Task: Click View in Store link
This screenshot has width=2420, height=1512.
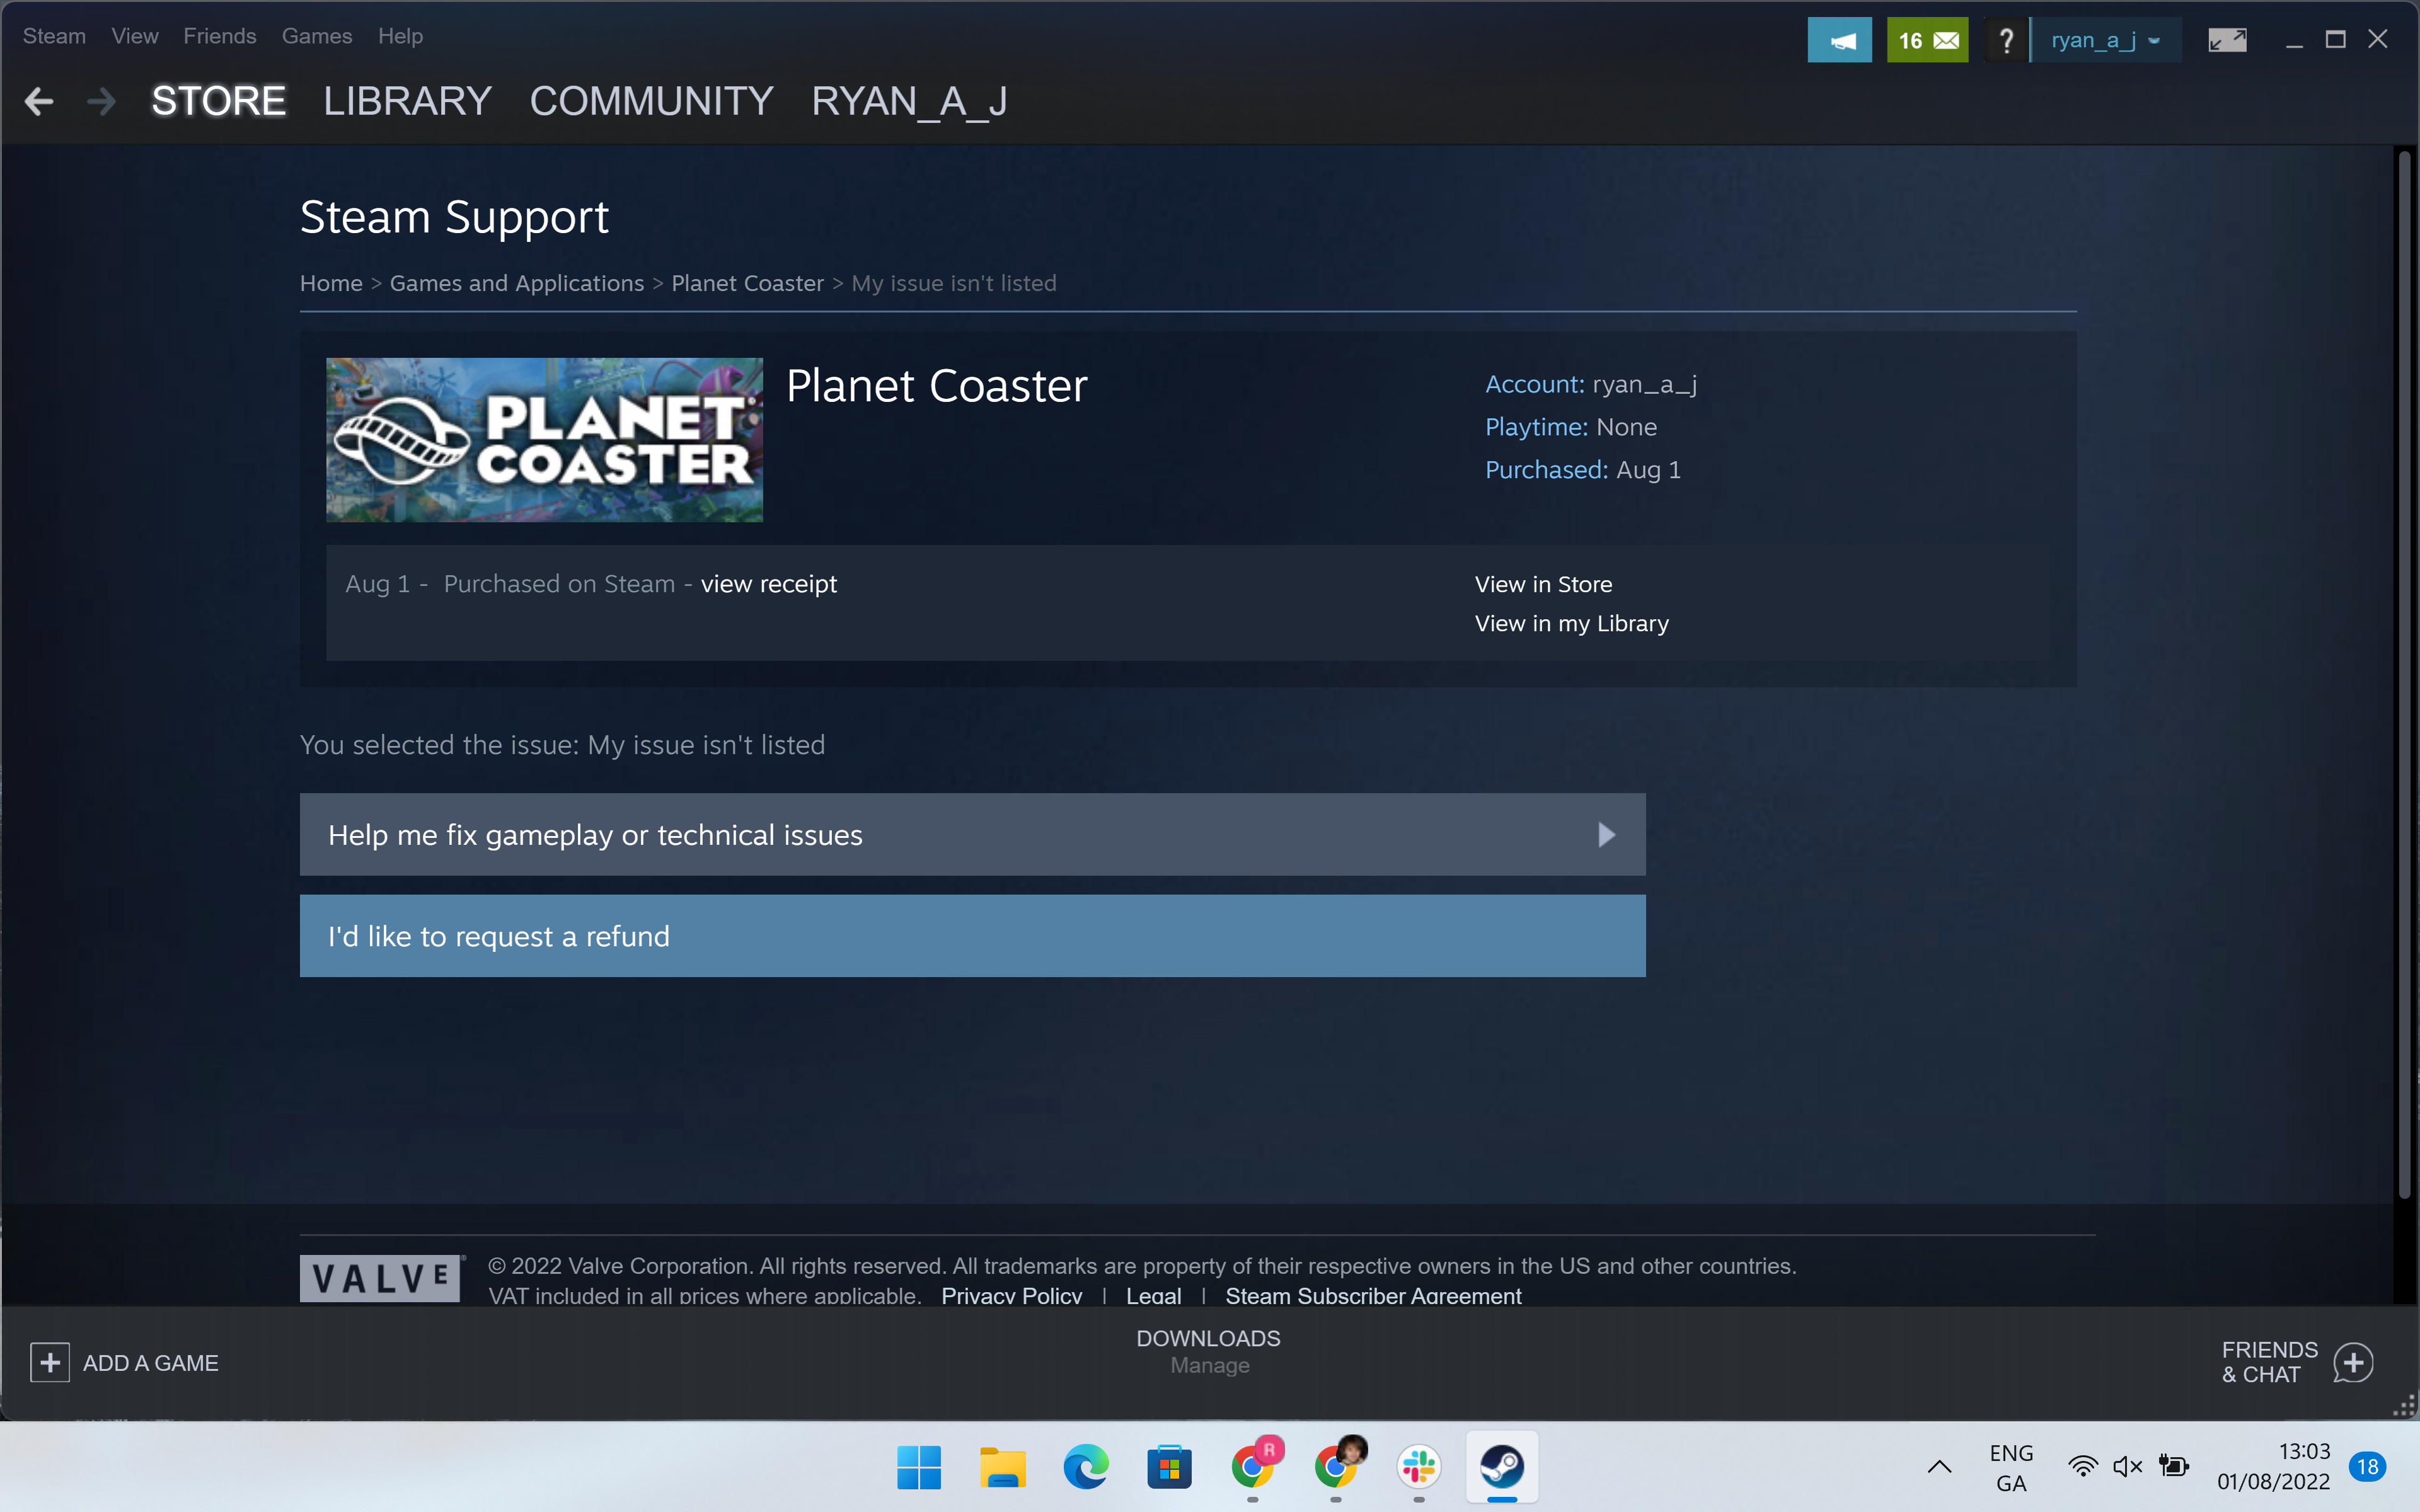Action: coord(1543,584)
